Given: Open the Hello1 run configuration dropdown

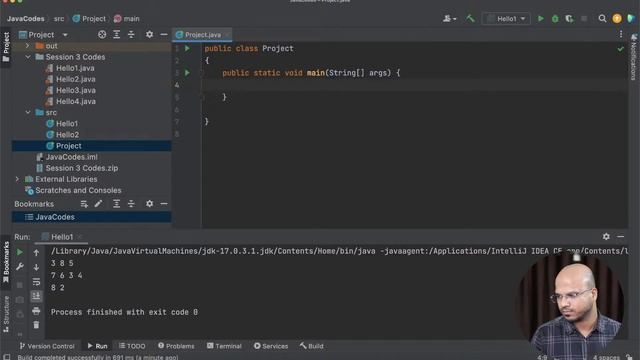Looking at the screenshot, I should (x=506, y=18).
